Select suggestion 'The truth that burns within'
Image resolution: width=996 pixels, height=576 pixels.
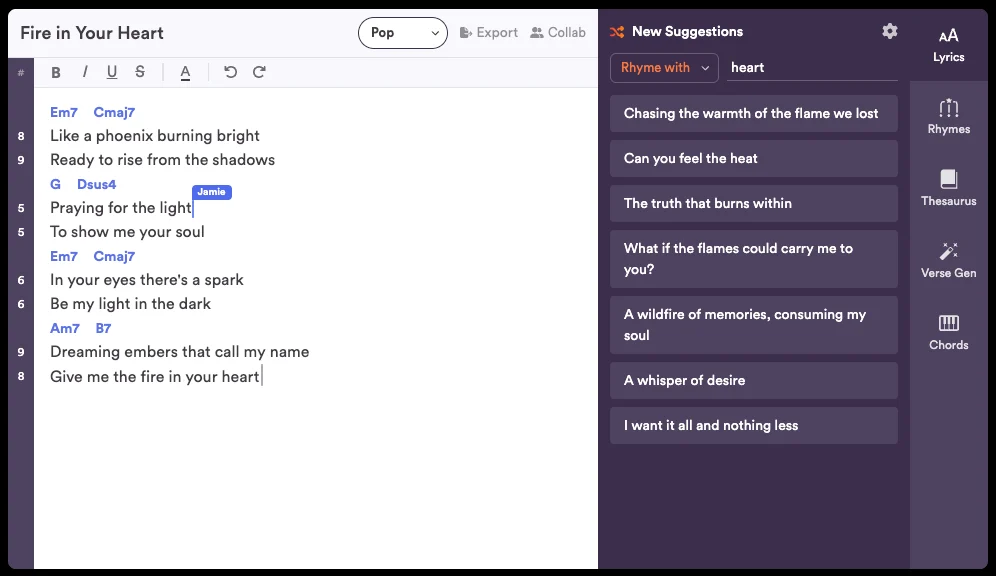click(754, 204)
